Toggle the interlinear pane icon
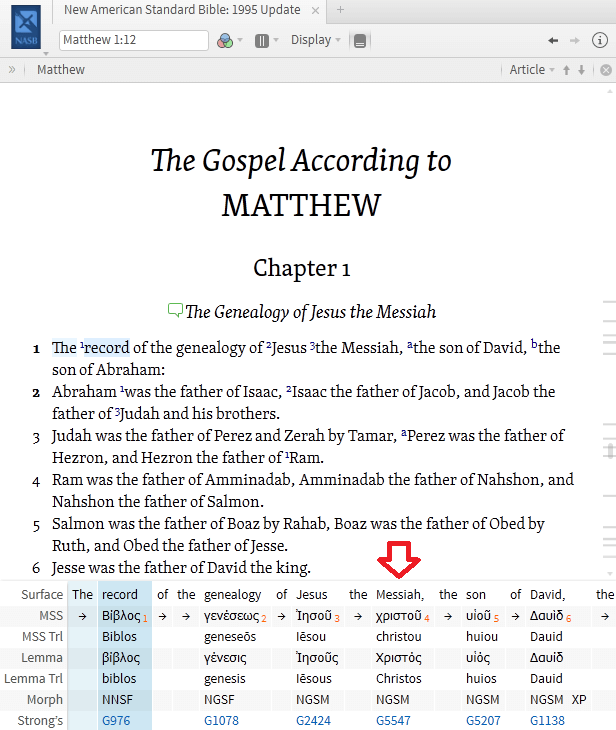The image size is (616, 730). 360,41
